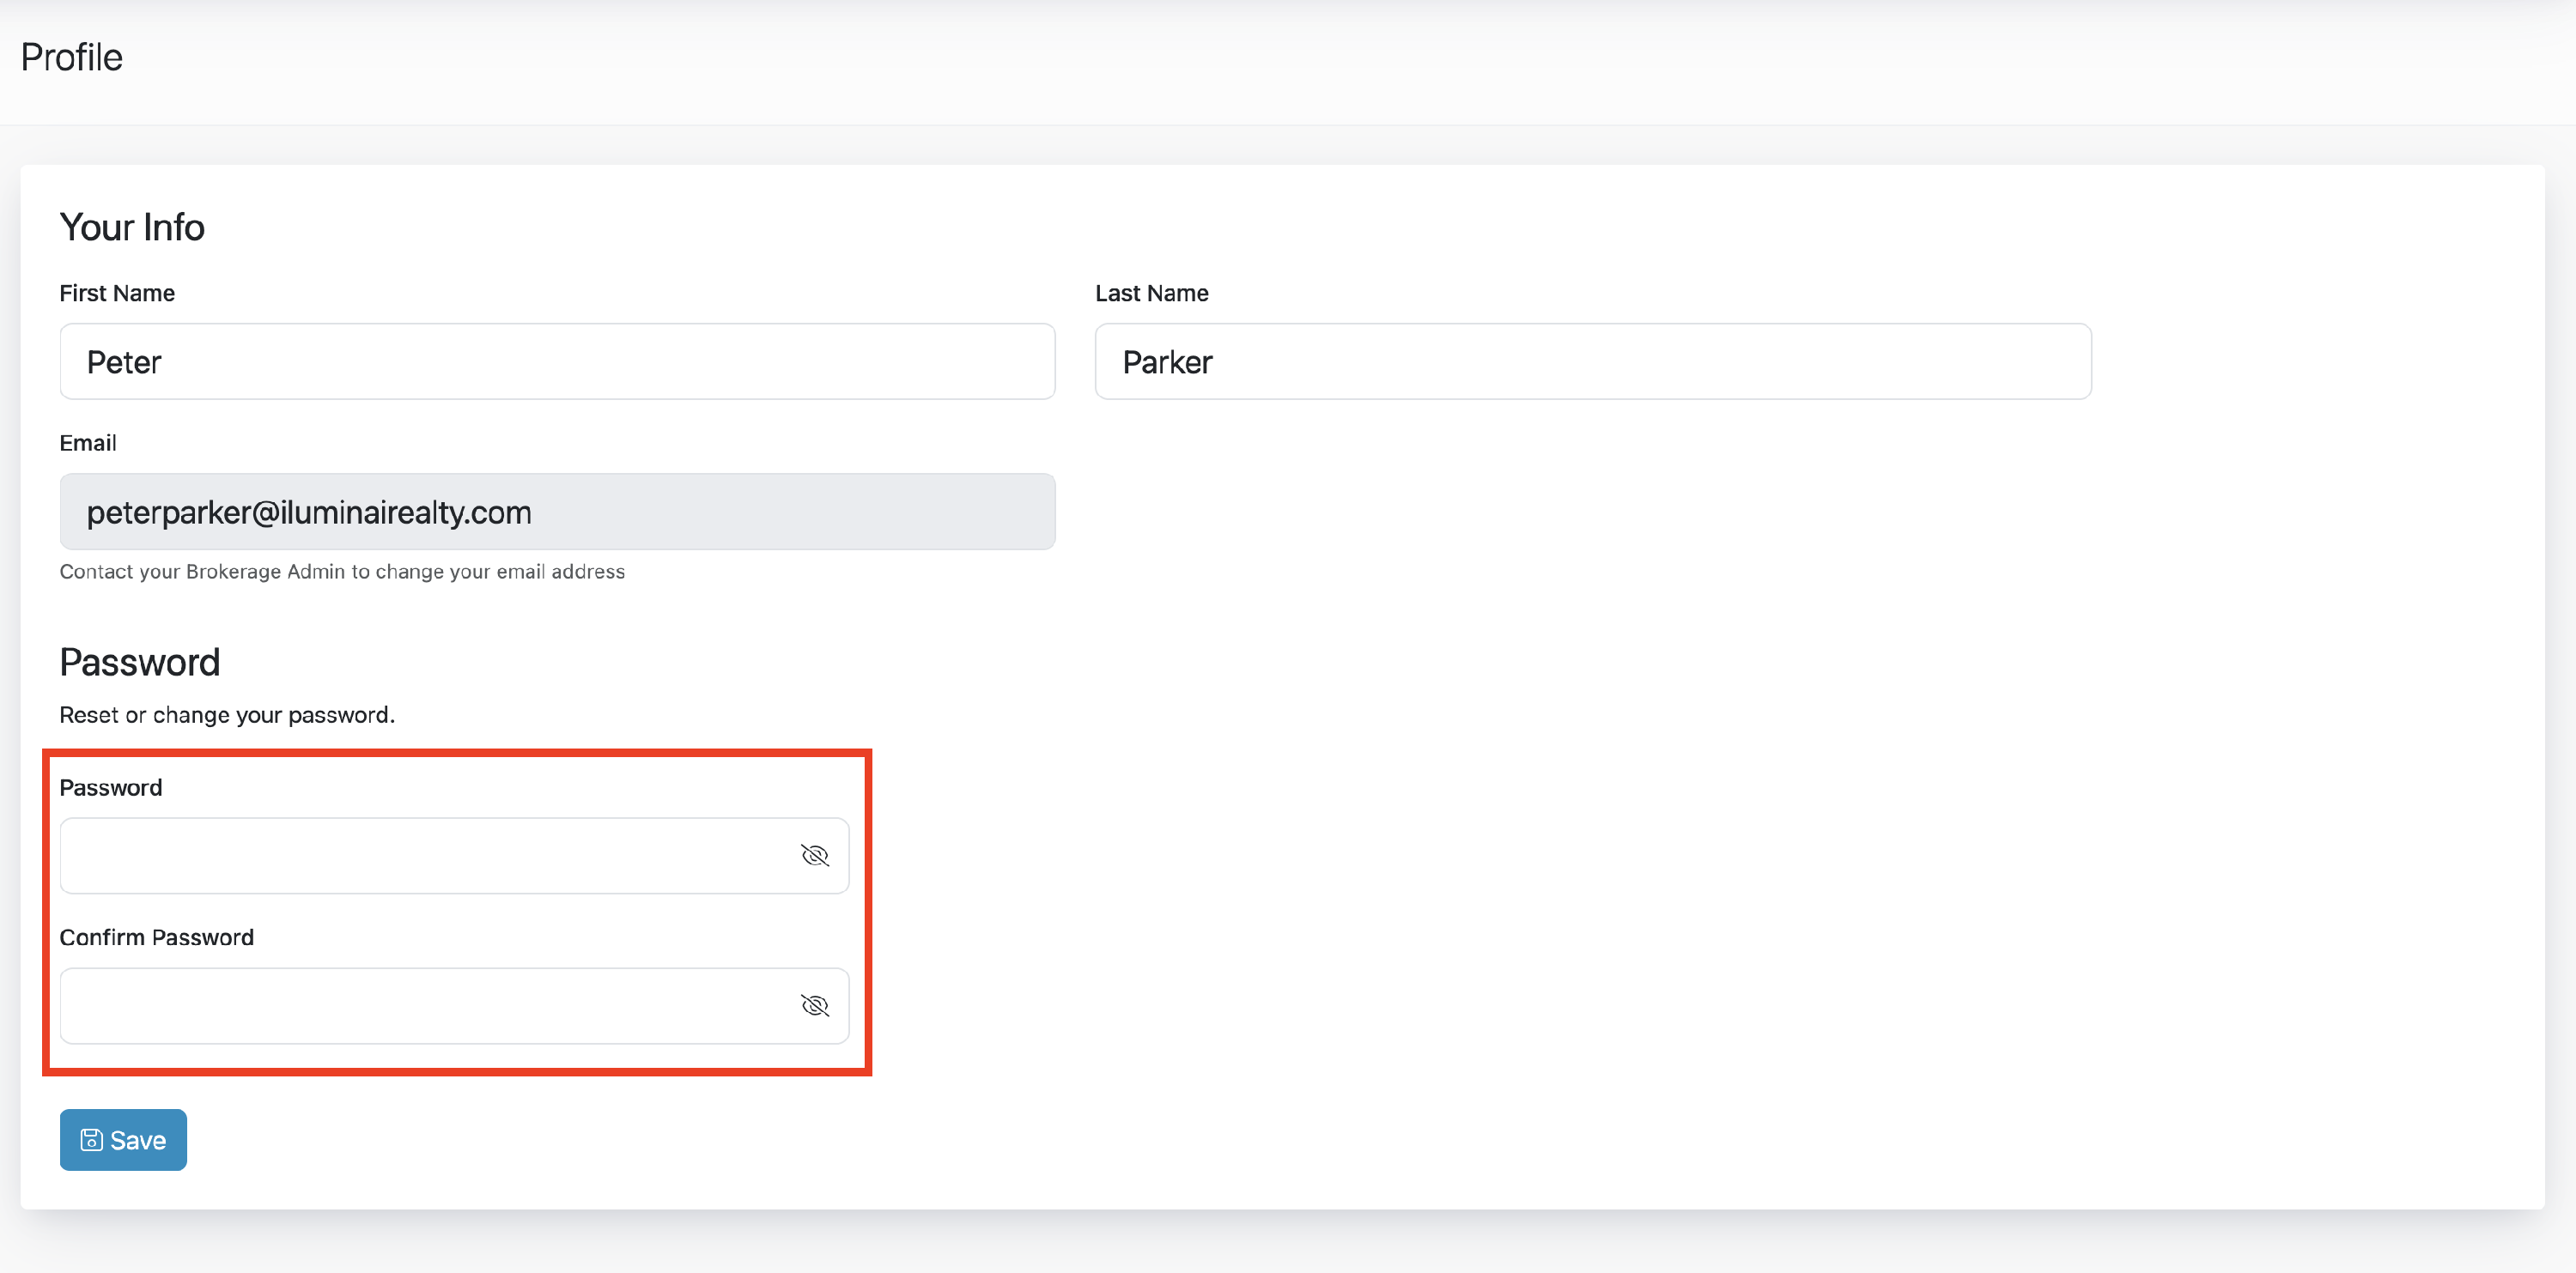
Task: Click the Confirm Password label
Action: (x=157, y=937)
